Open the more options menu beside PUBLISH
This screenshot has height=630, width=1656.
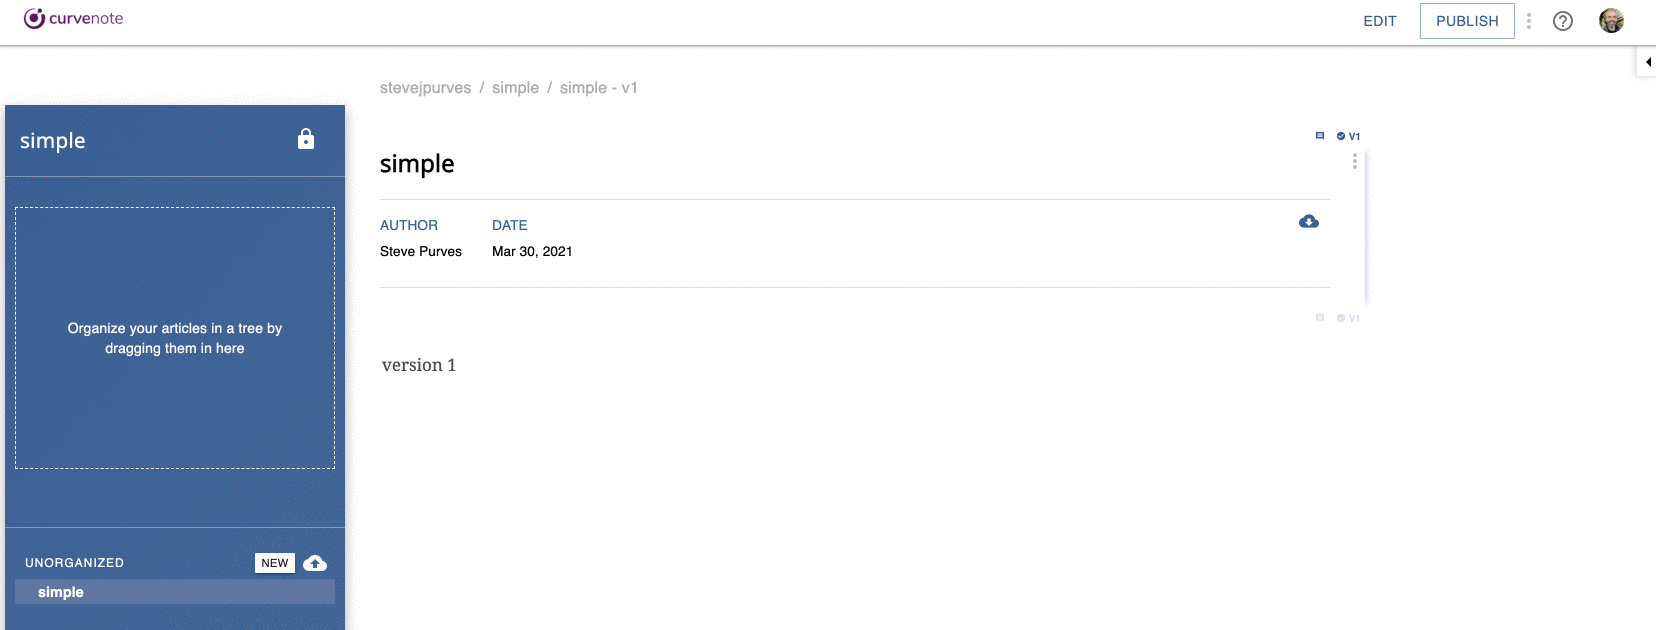click(1528, 21)
